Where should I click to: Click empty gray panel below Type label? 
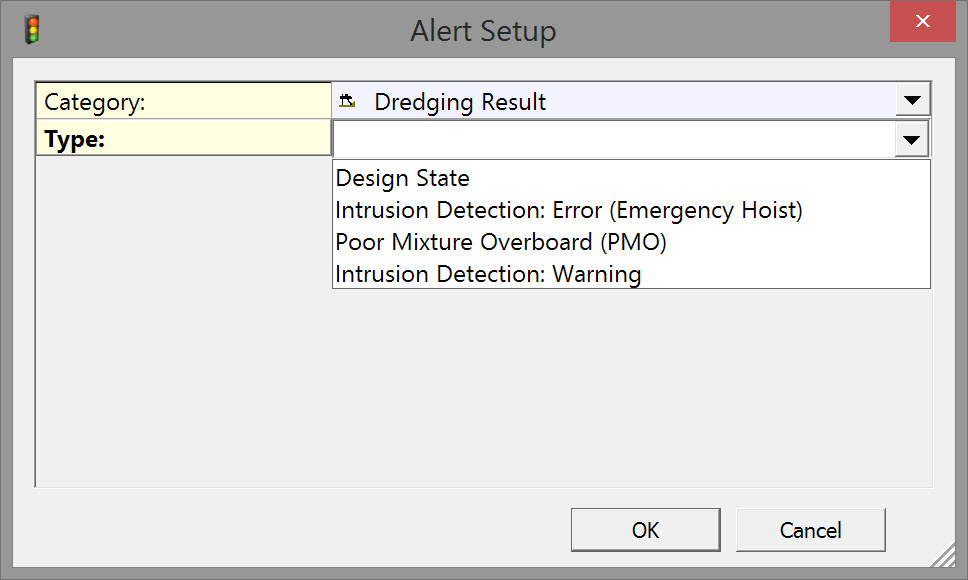pos(183,320)
